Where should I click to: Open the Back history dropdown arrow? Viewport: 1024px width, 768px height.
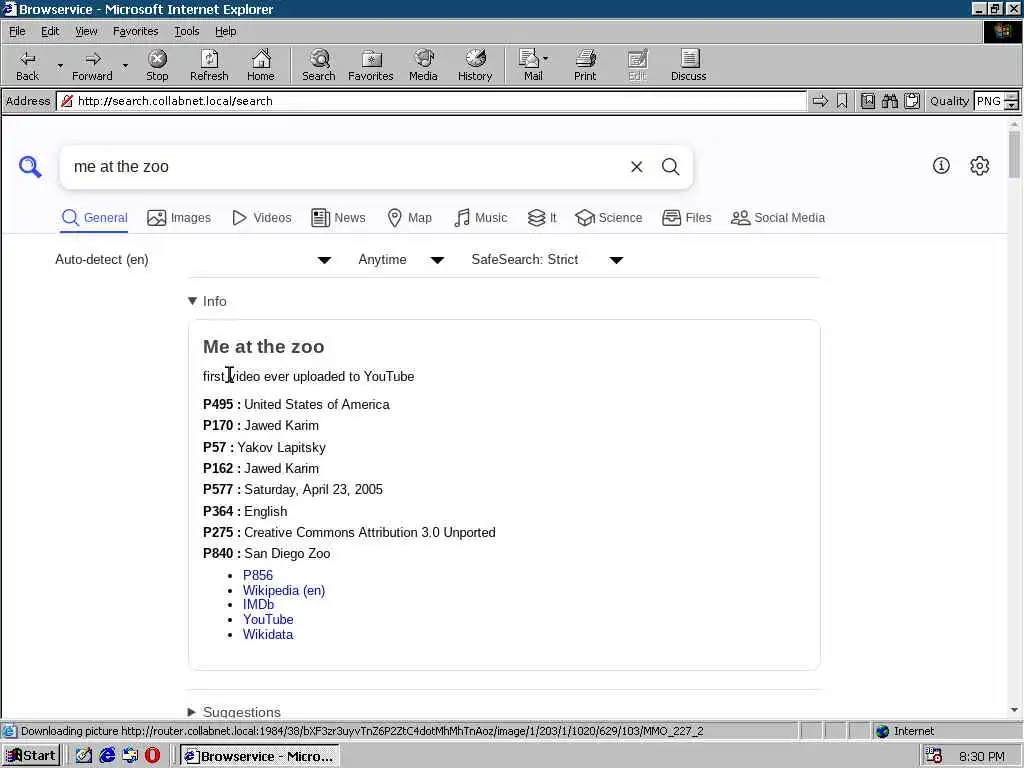click(60, 65)
